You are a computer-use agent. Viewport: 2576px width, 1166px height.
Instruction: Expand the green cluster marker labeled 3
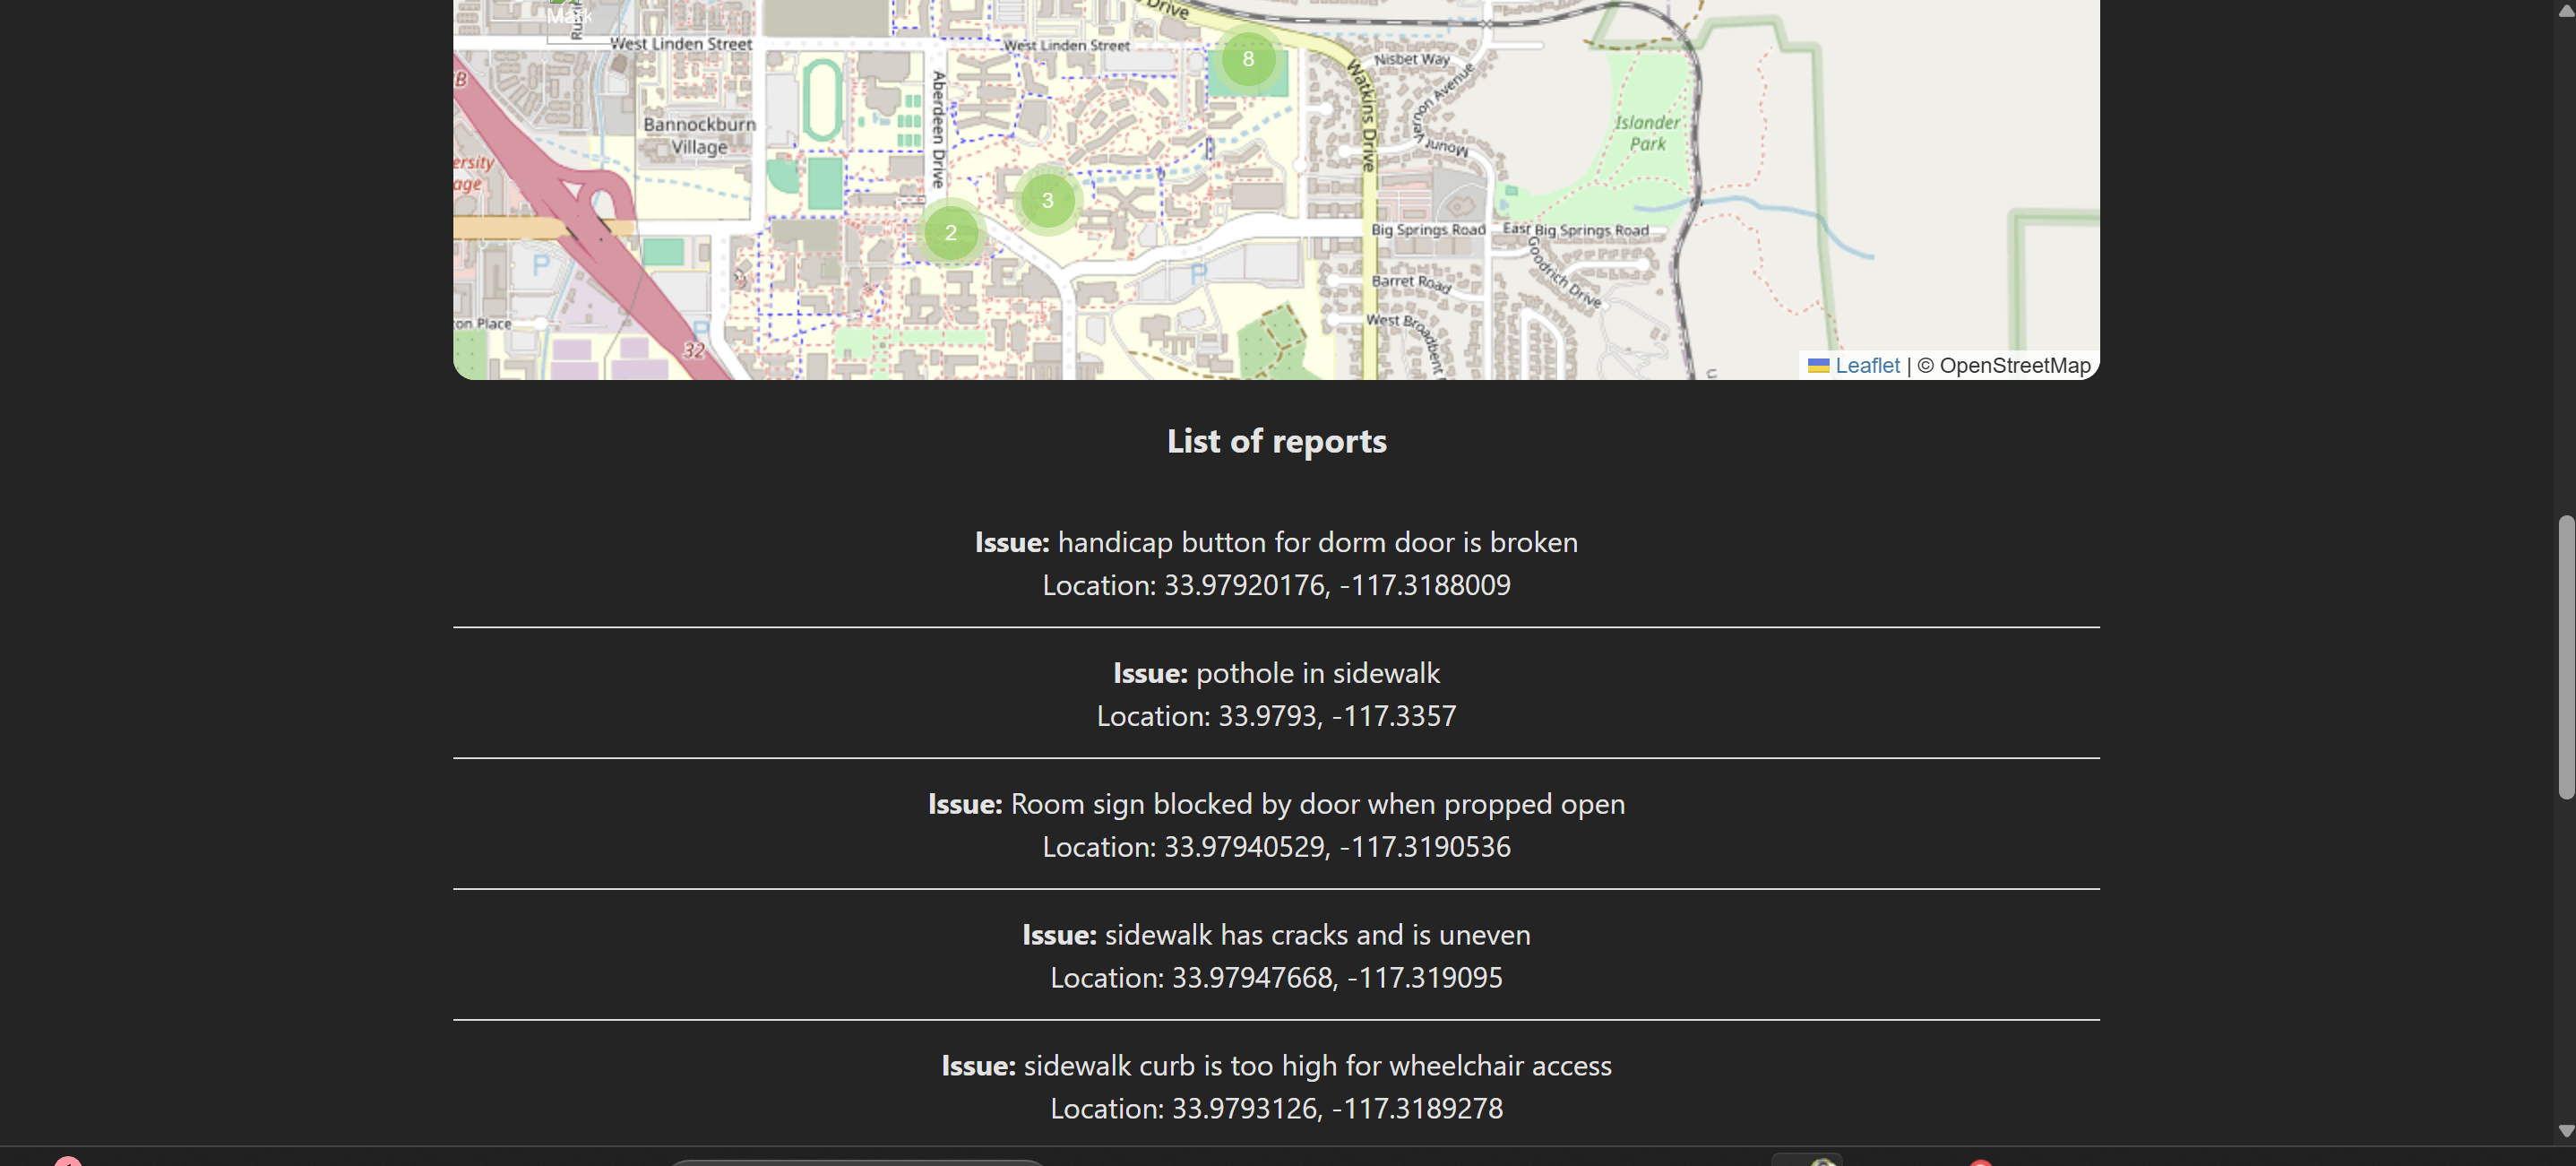point(1047,200)
